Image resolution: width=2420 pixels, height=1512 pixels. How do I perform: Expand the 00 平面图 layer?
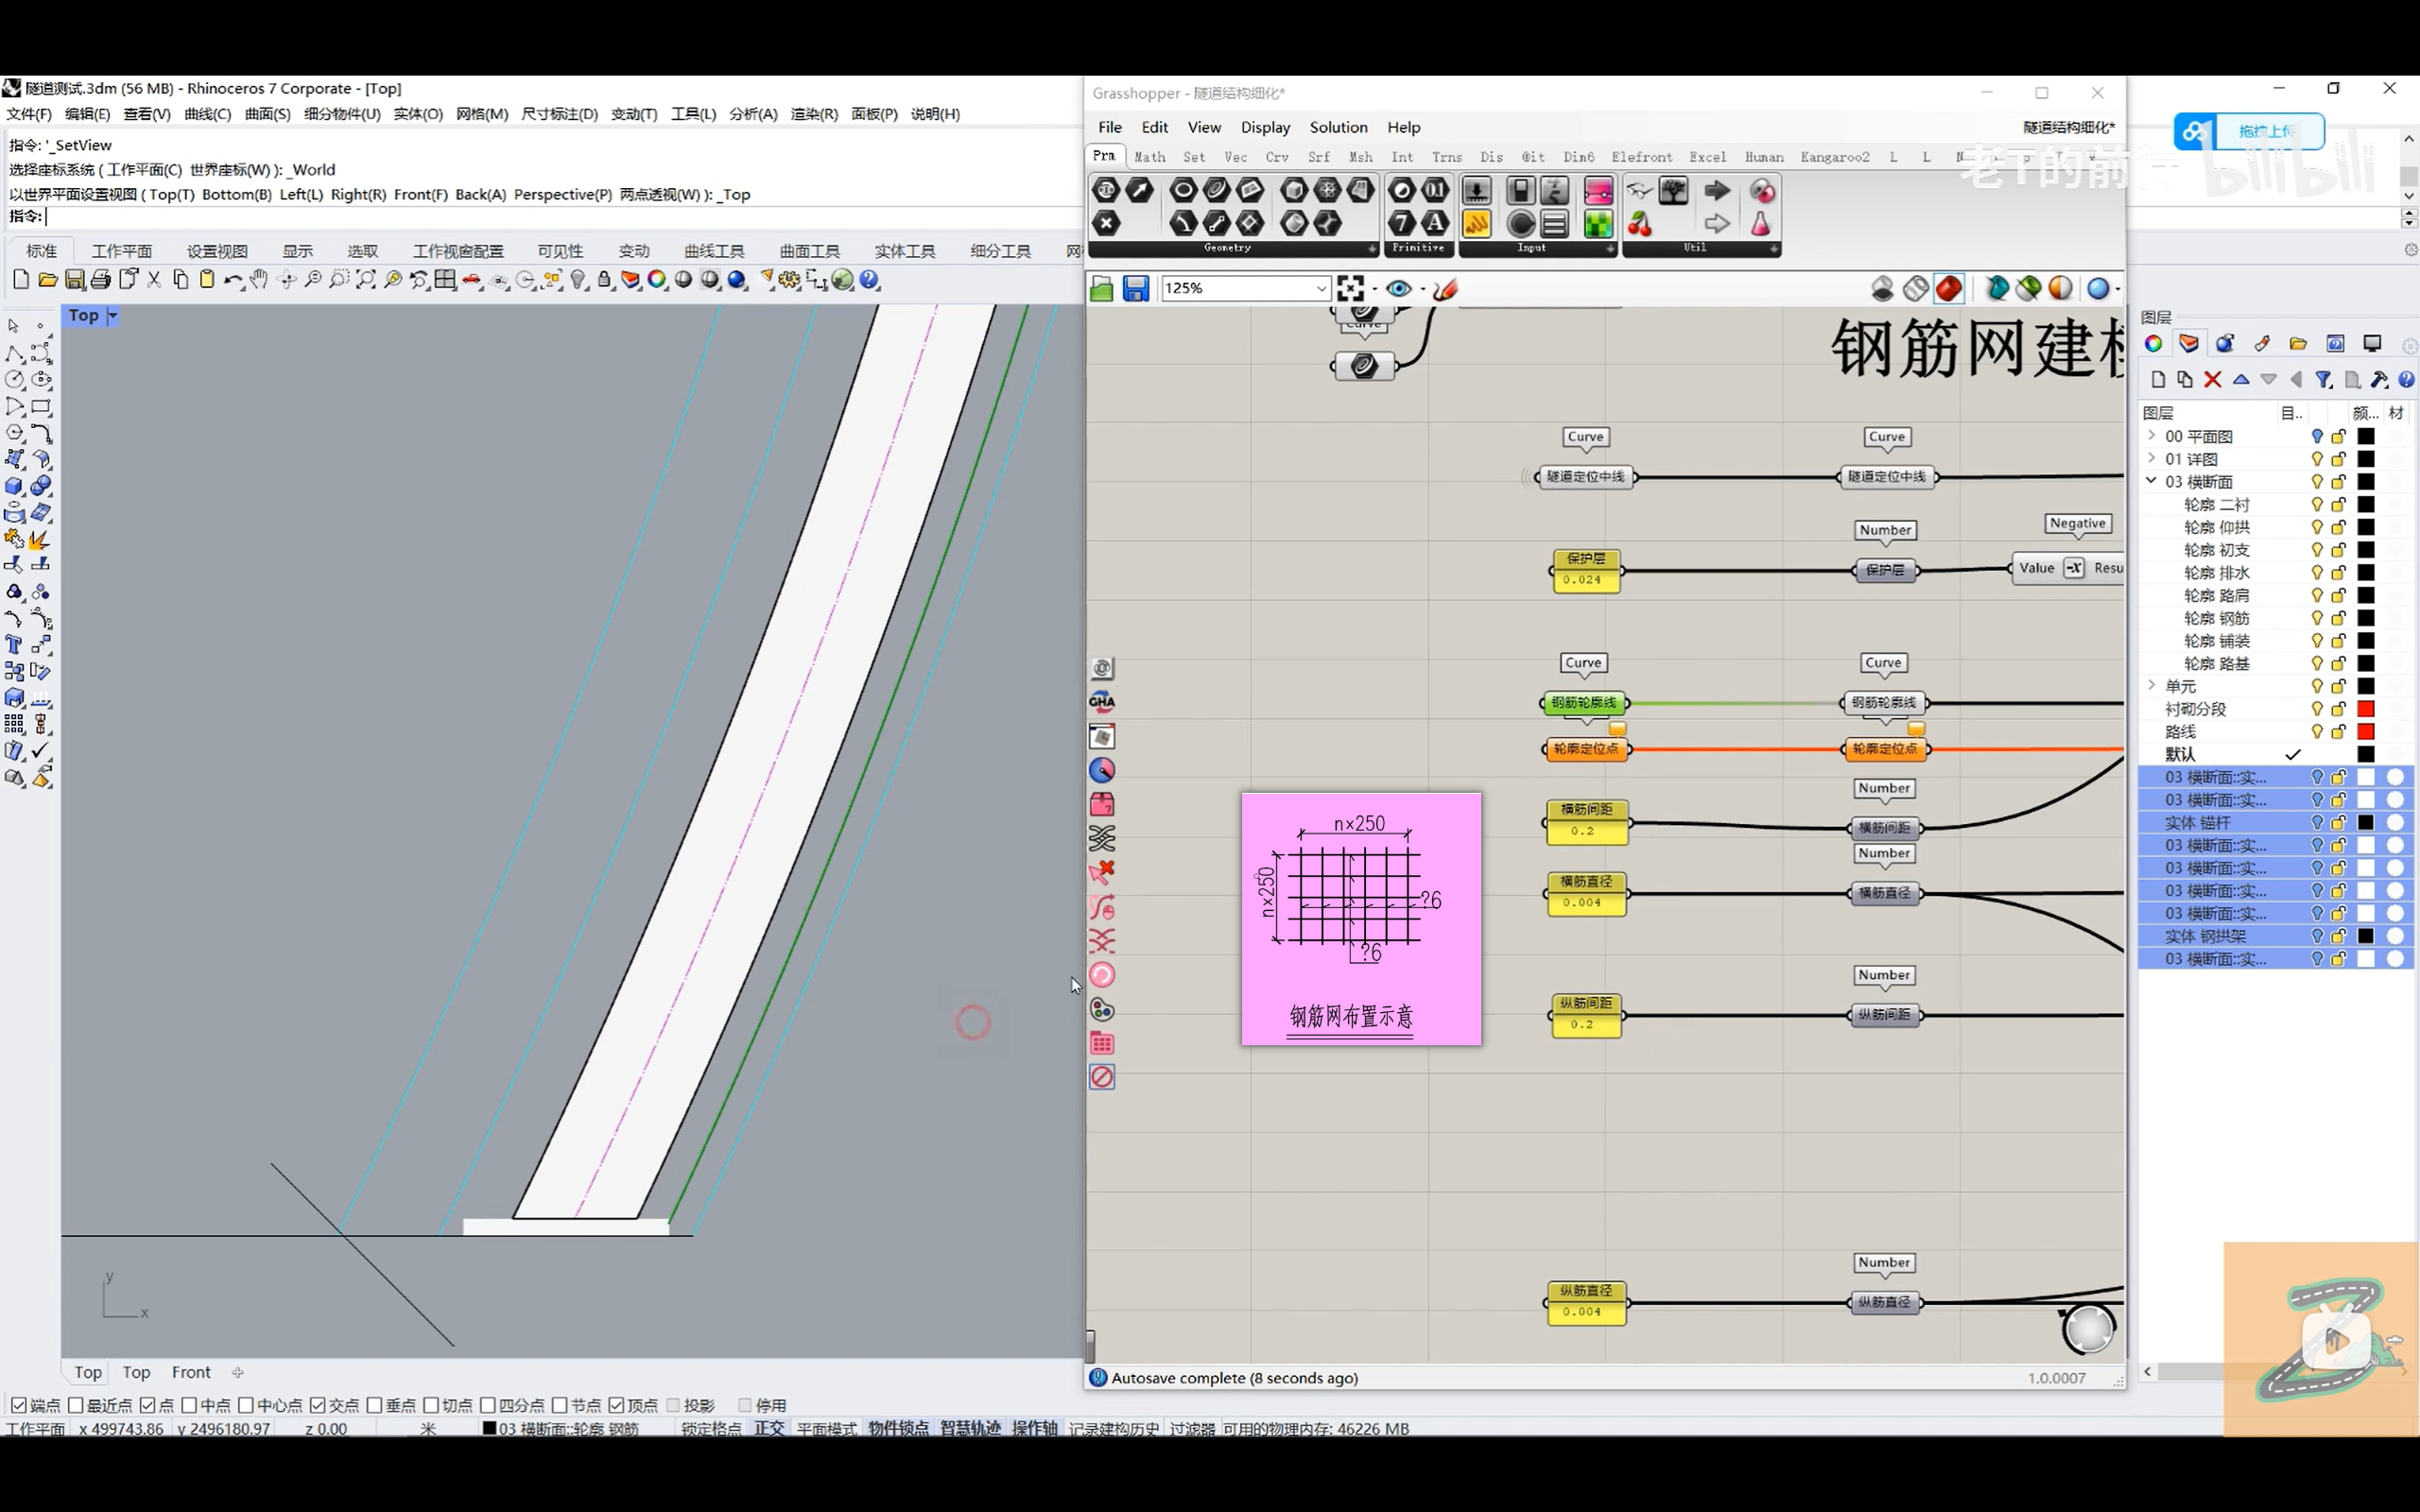point(2151,436)
